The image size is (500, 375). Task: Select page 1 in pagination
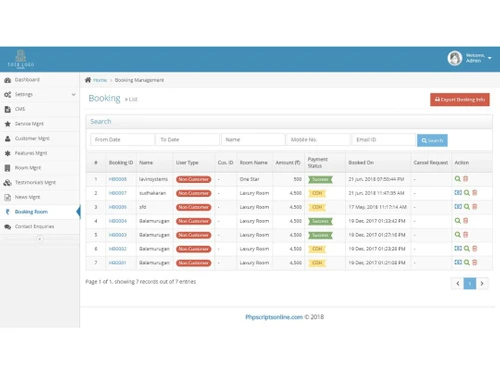coord(470,284)
